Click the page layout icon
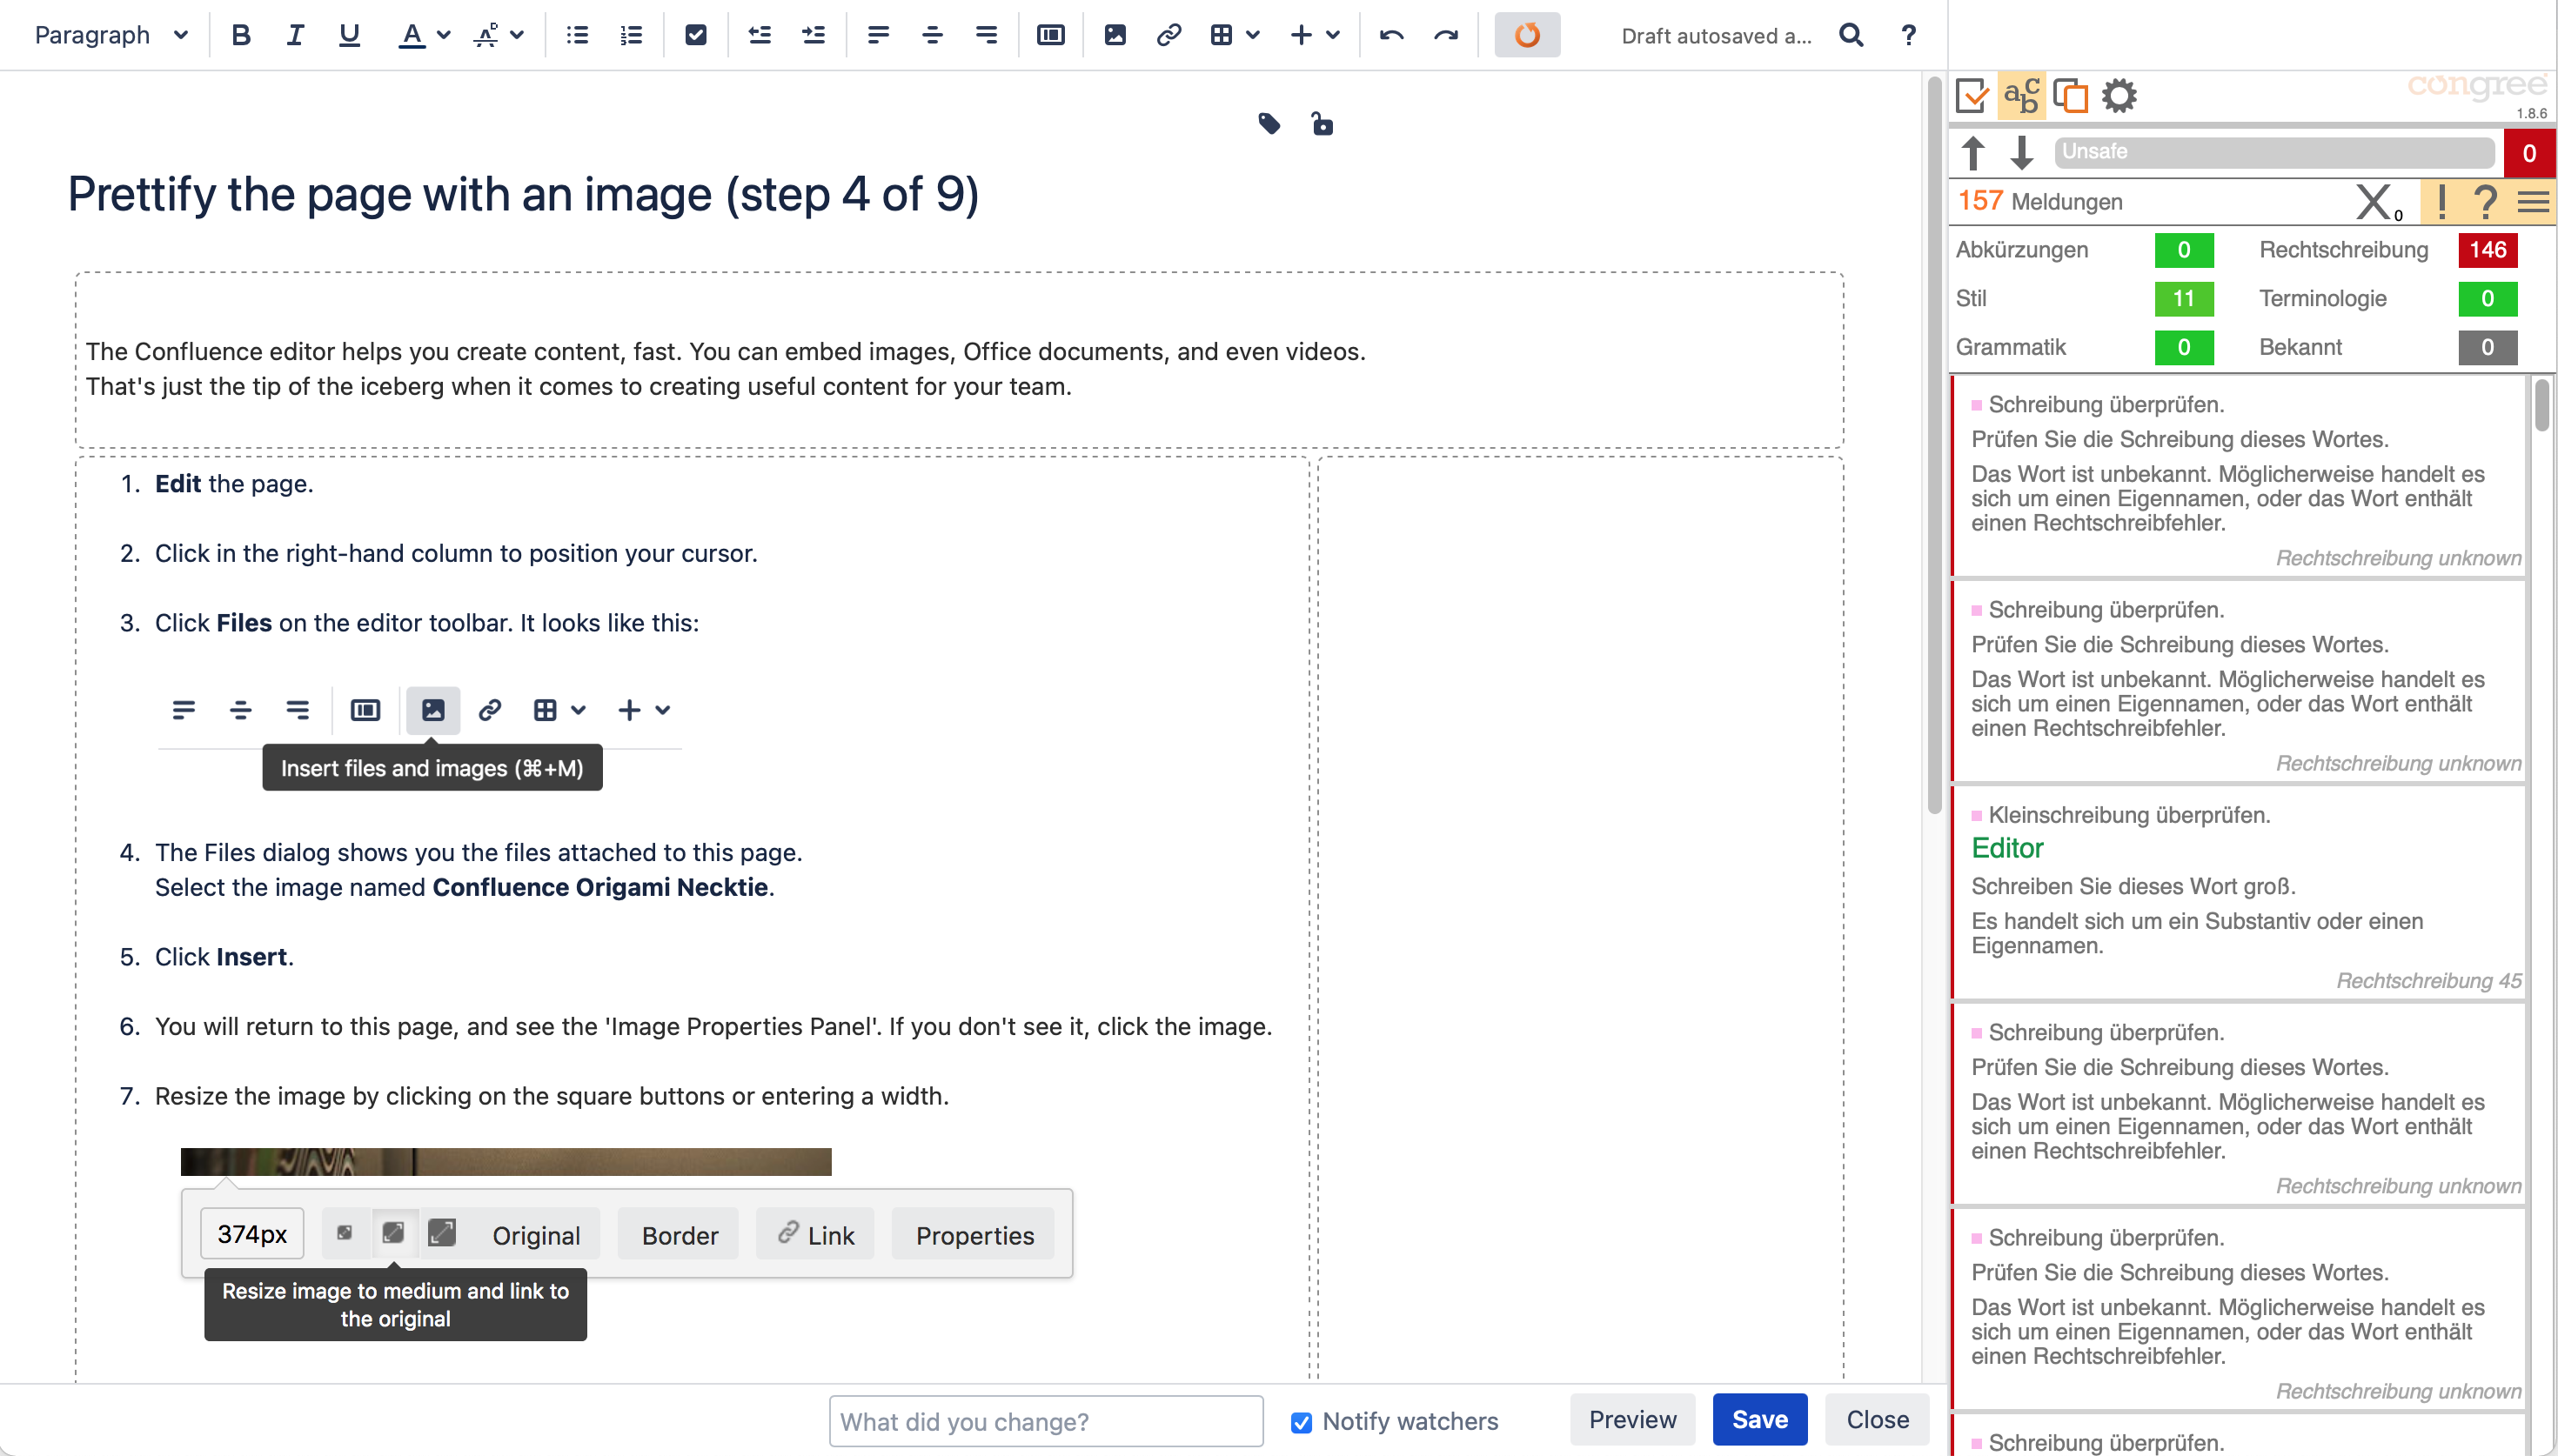 pos(1050,36)
